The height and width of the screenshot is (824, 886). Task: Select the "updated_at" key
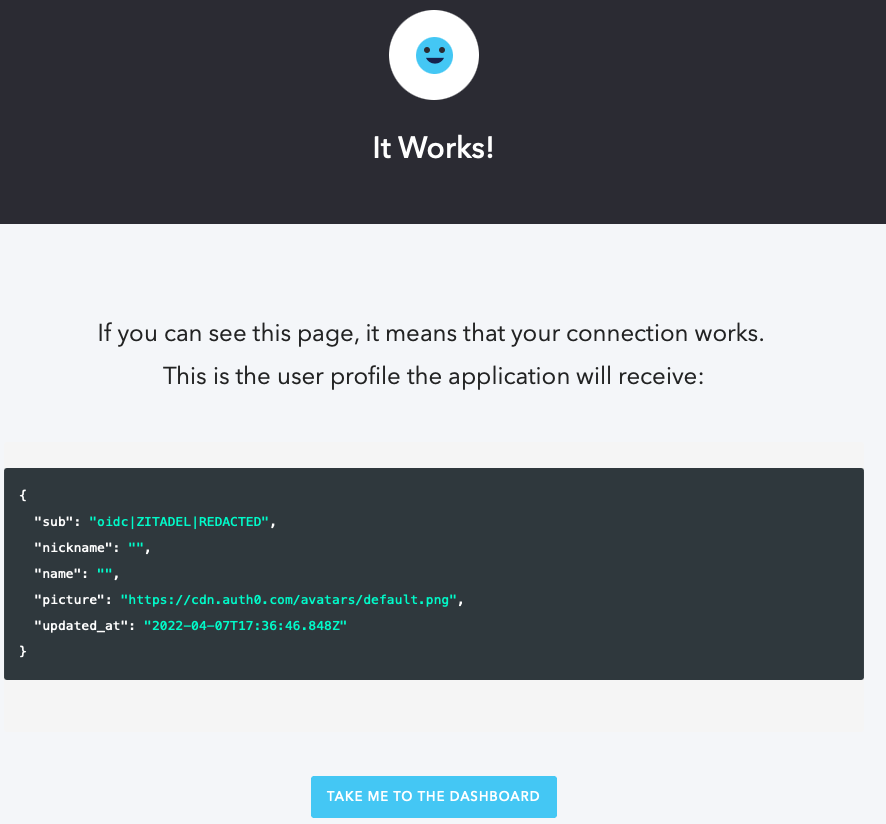tap(81, 625)
